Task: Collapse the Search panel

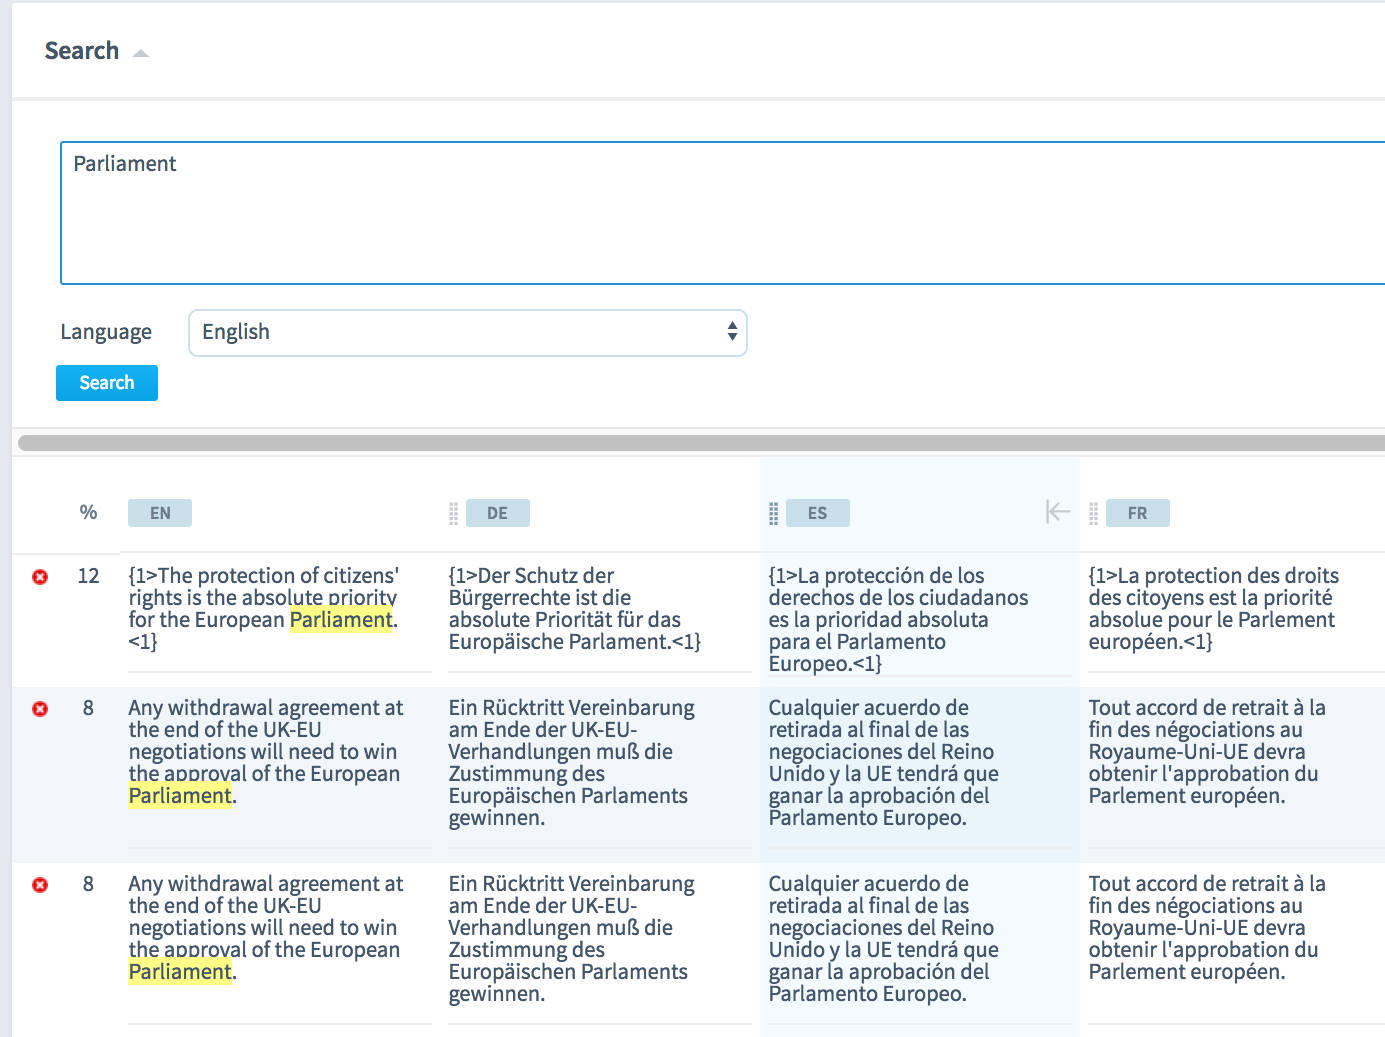Action: point(140,50)
